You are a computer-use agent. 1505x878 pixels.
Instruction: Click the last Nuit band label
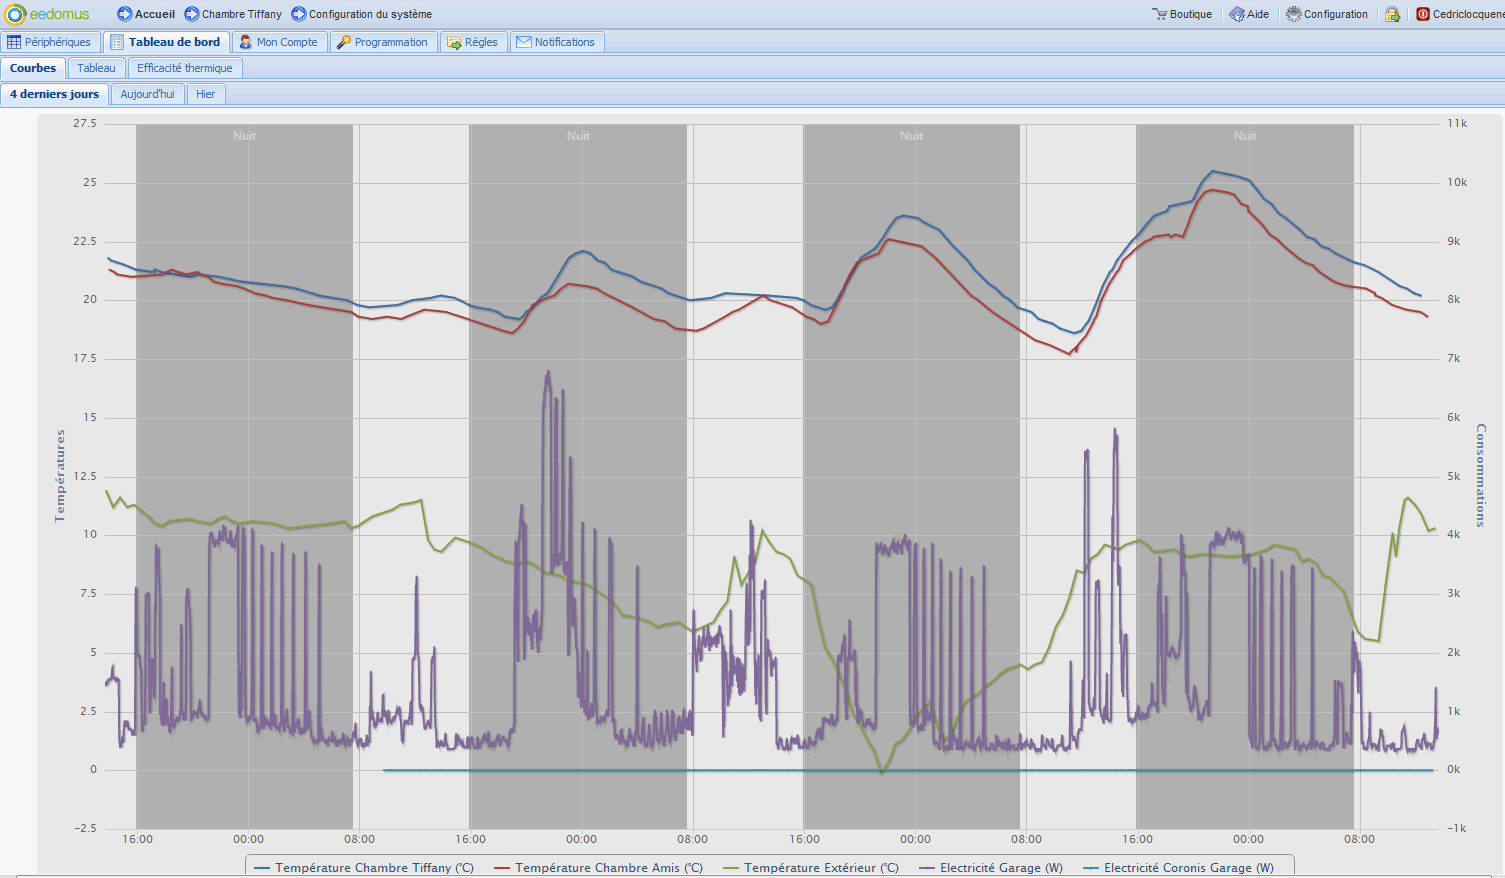click(x=1245, y=136)
